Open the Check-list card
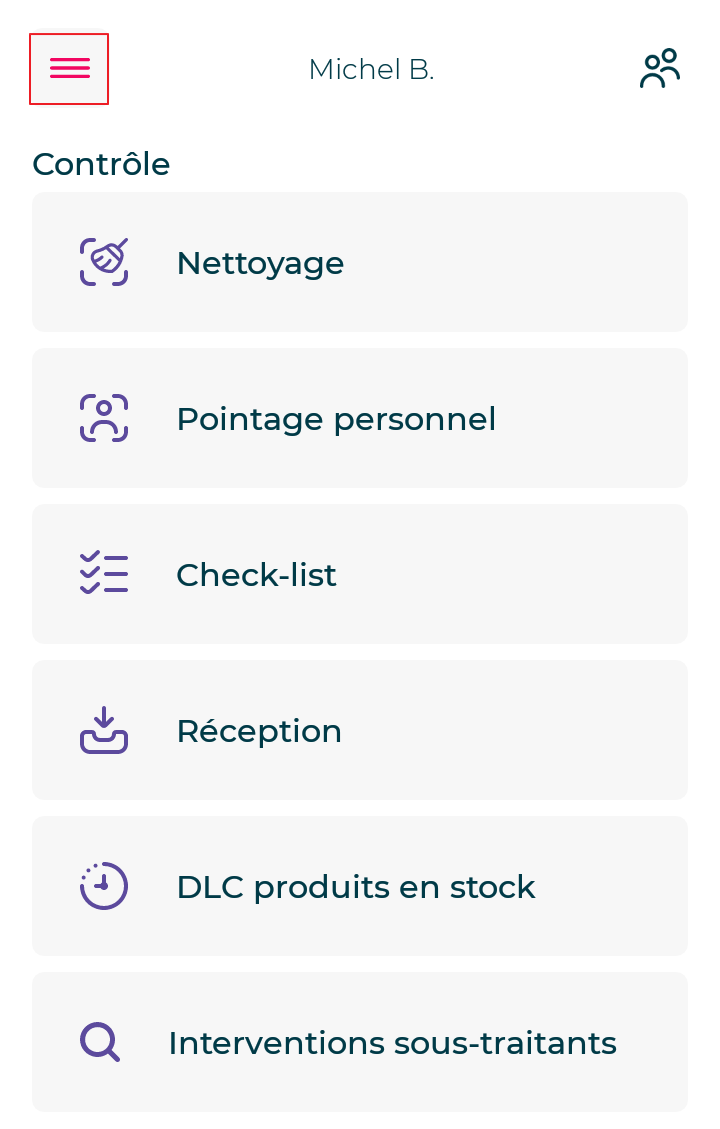Screen dimensions: 720x1129 pos(500,574)
